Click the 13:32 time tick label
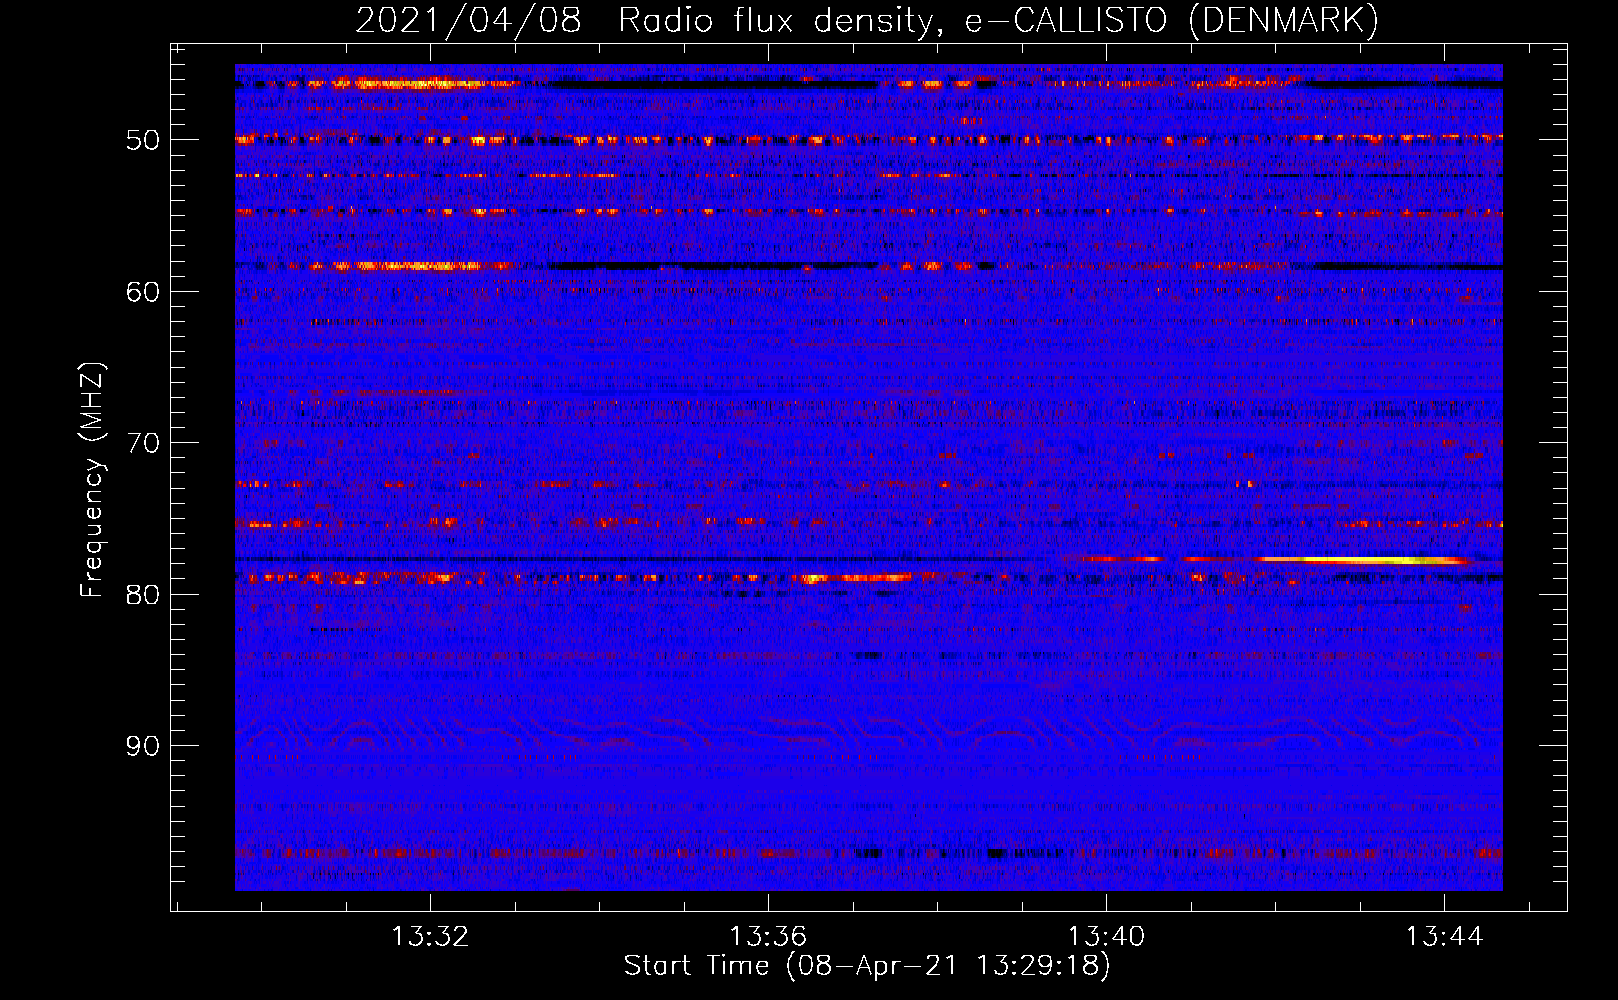 (430, 937)
